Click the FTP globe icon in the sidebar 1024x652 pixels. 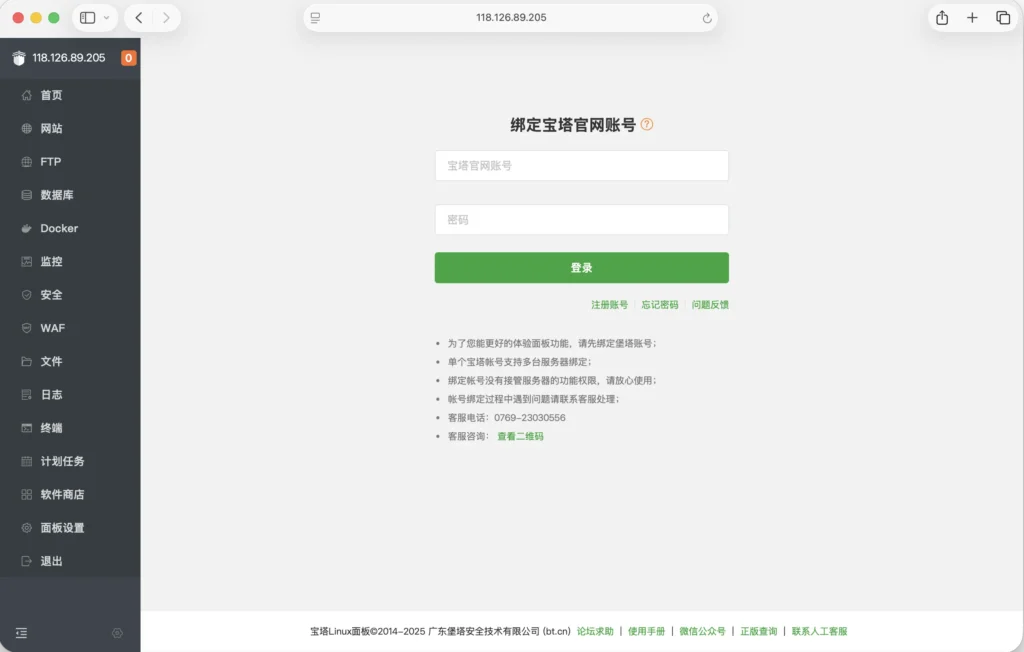tap(27, 162)
